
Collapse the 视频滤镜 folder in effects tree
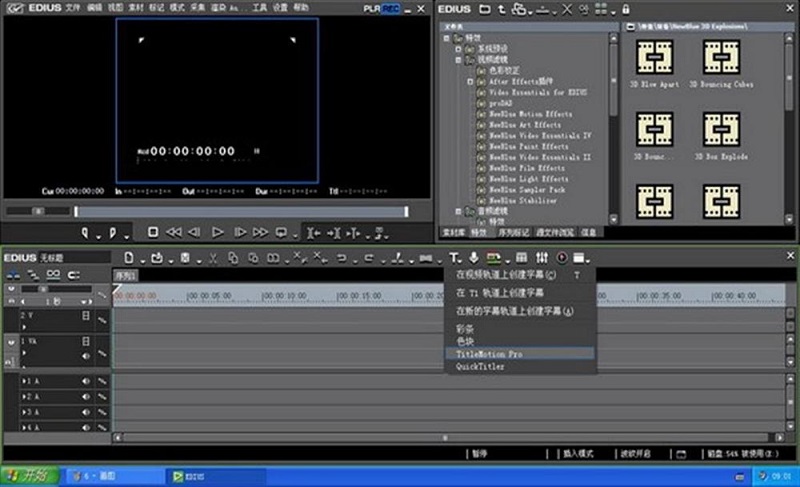459,60
